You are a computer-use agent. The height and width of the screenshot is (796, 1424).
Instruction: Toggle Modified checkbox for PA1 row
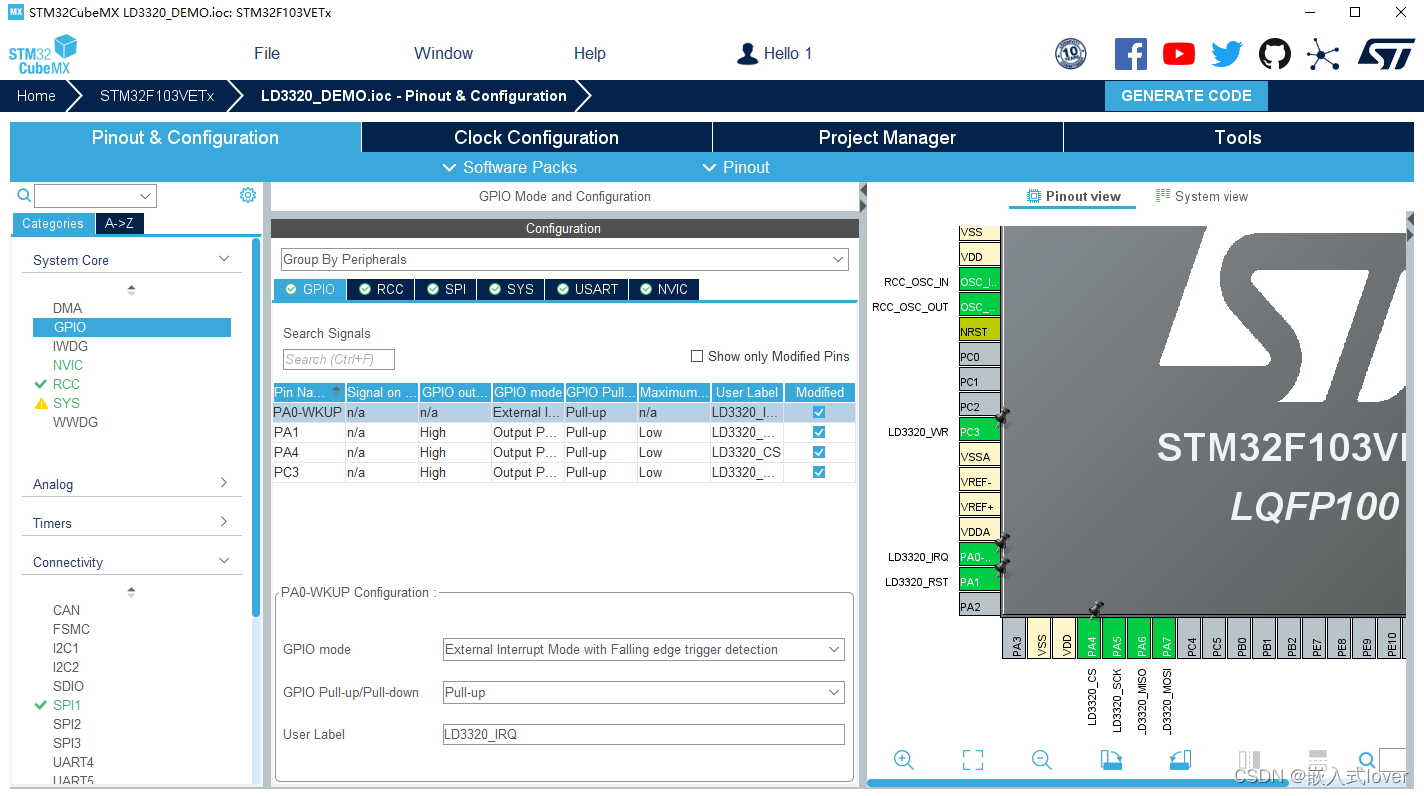click(x=819, y=432)
